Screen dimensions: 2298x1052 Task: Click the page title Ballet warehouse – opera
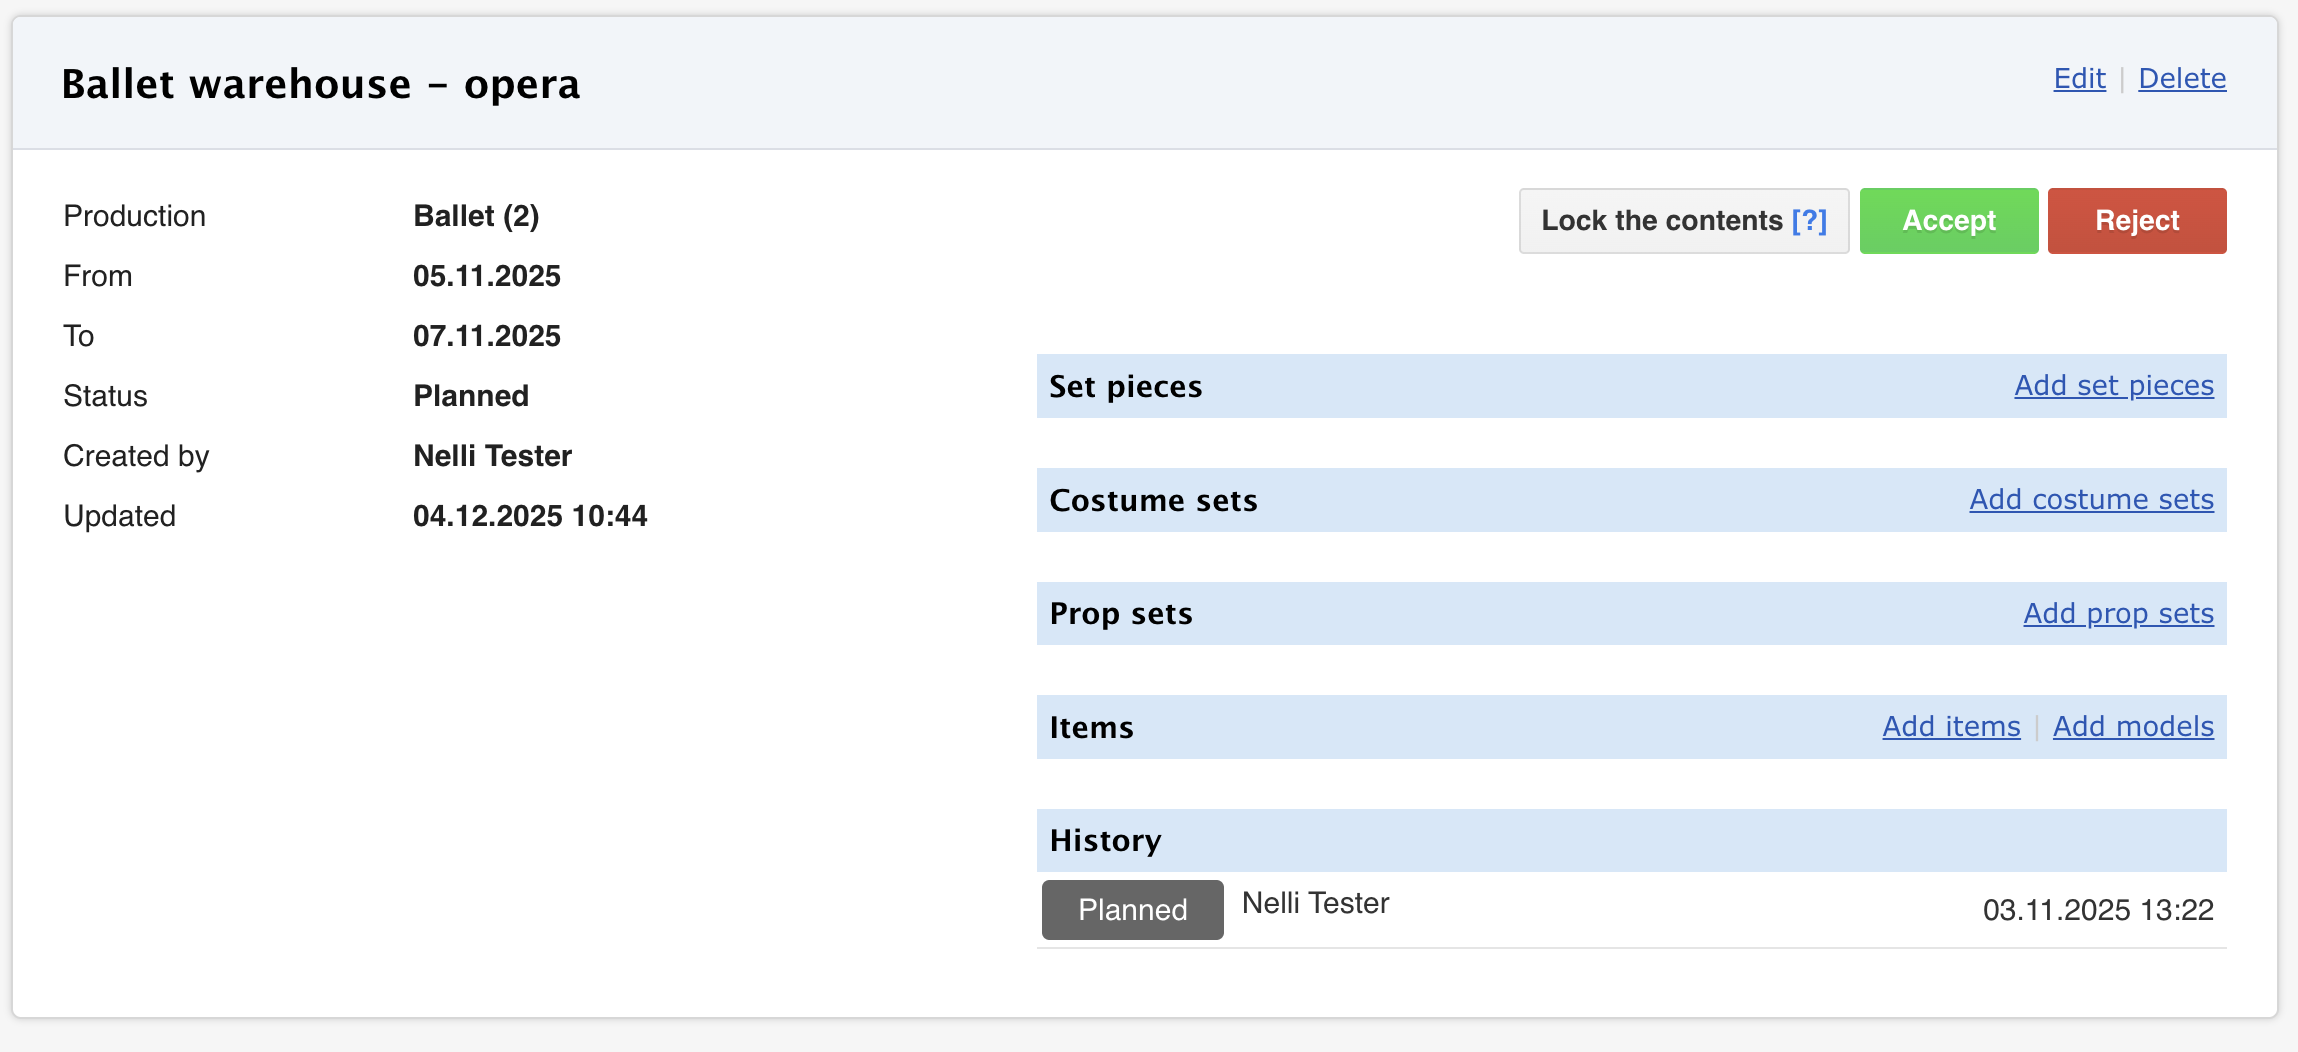tap(320, 84)
